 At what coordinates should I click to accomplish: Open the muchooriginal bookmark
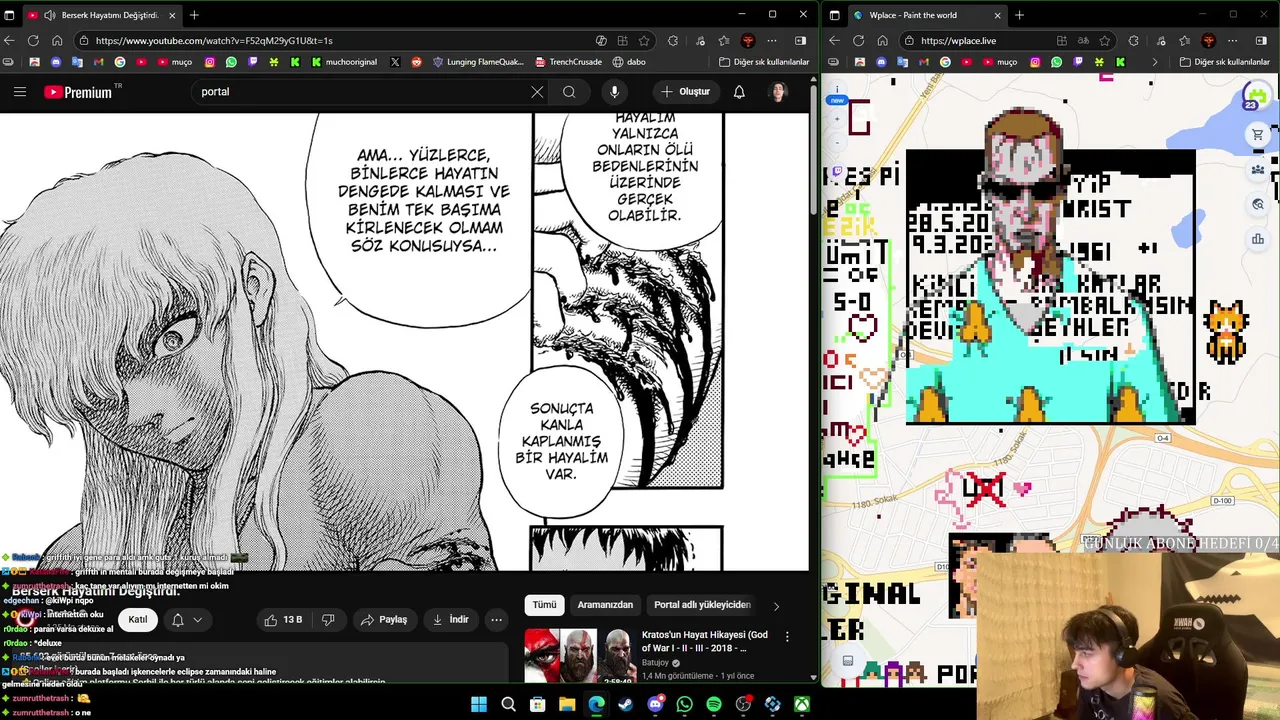coord(344,62)
